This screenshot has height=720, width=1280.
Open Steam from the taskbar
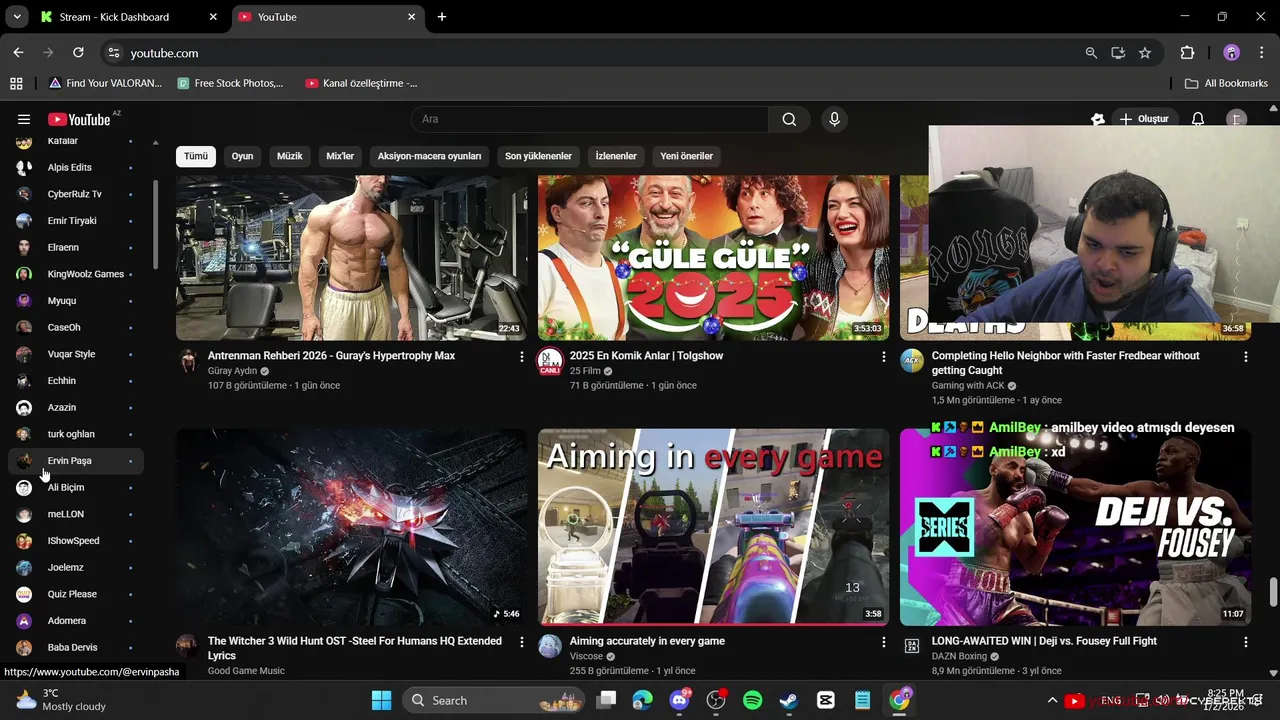coord(789,700)
